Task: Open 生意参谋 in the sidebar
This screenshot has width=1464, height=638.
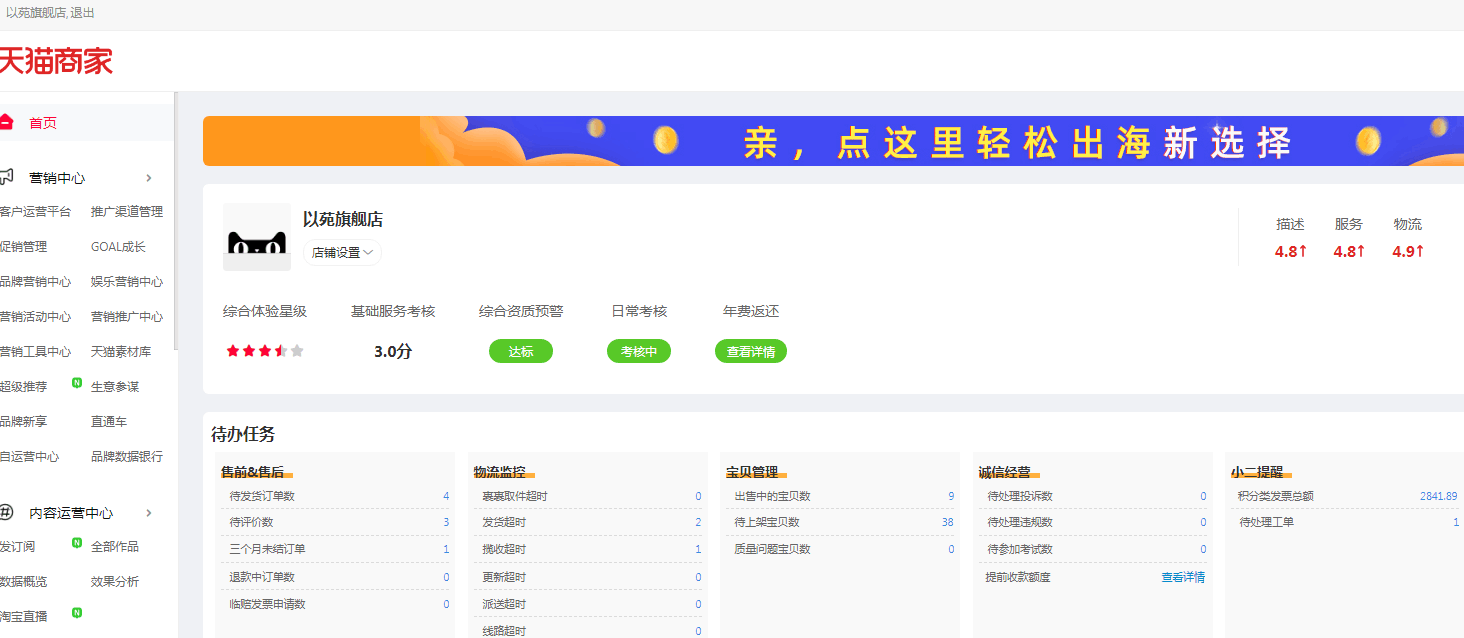Action: 115,387
